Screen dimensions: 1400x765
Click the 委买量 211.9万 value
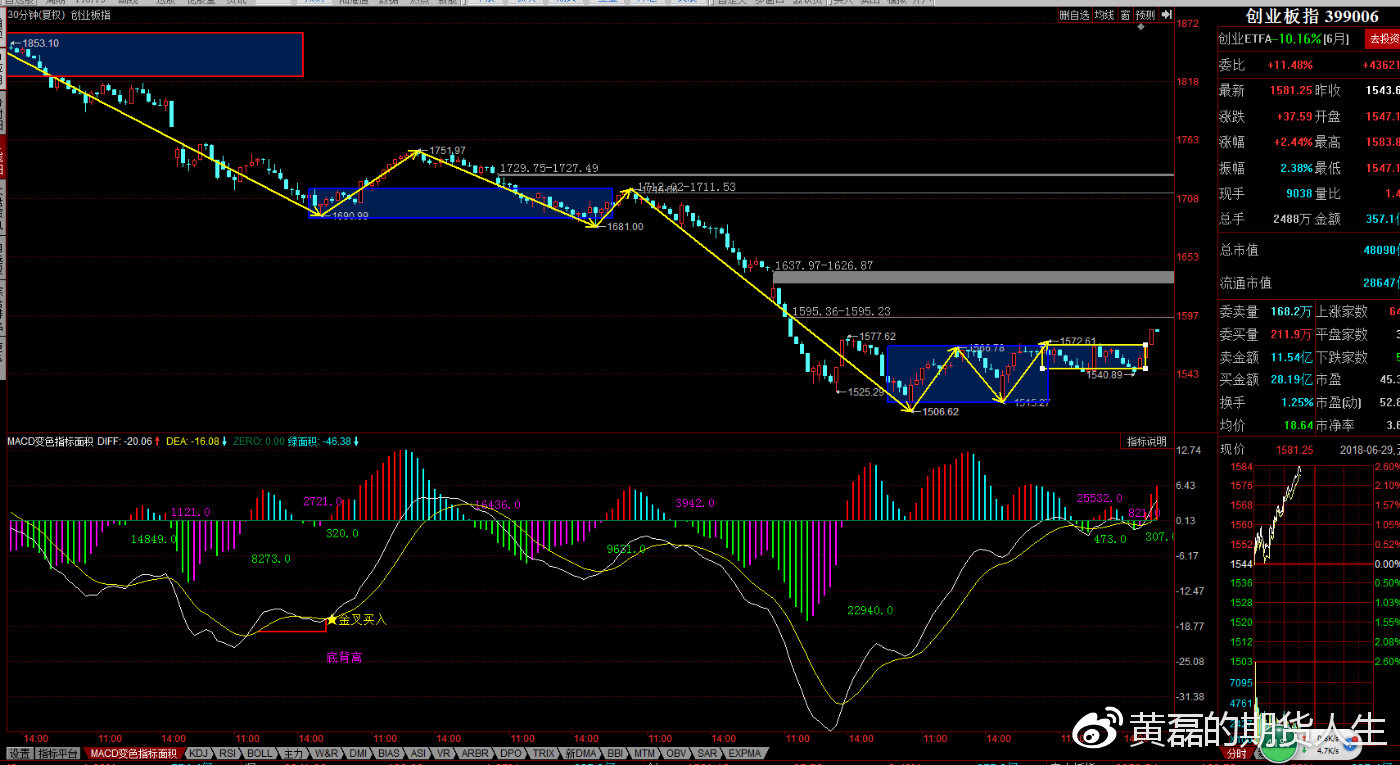pyautogui.click(x=1291, y=334)
